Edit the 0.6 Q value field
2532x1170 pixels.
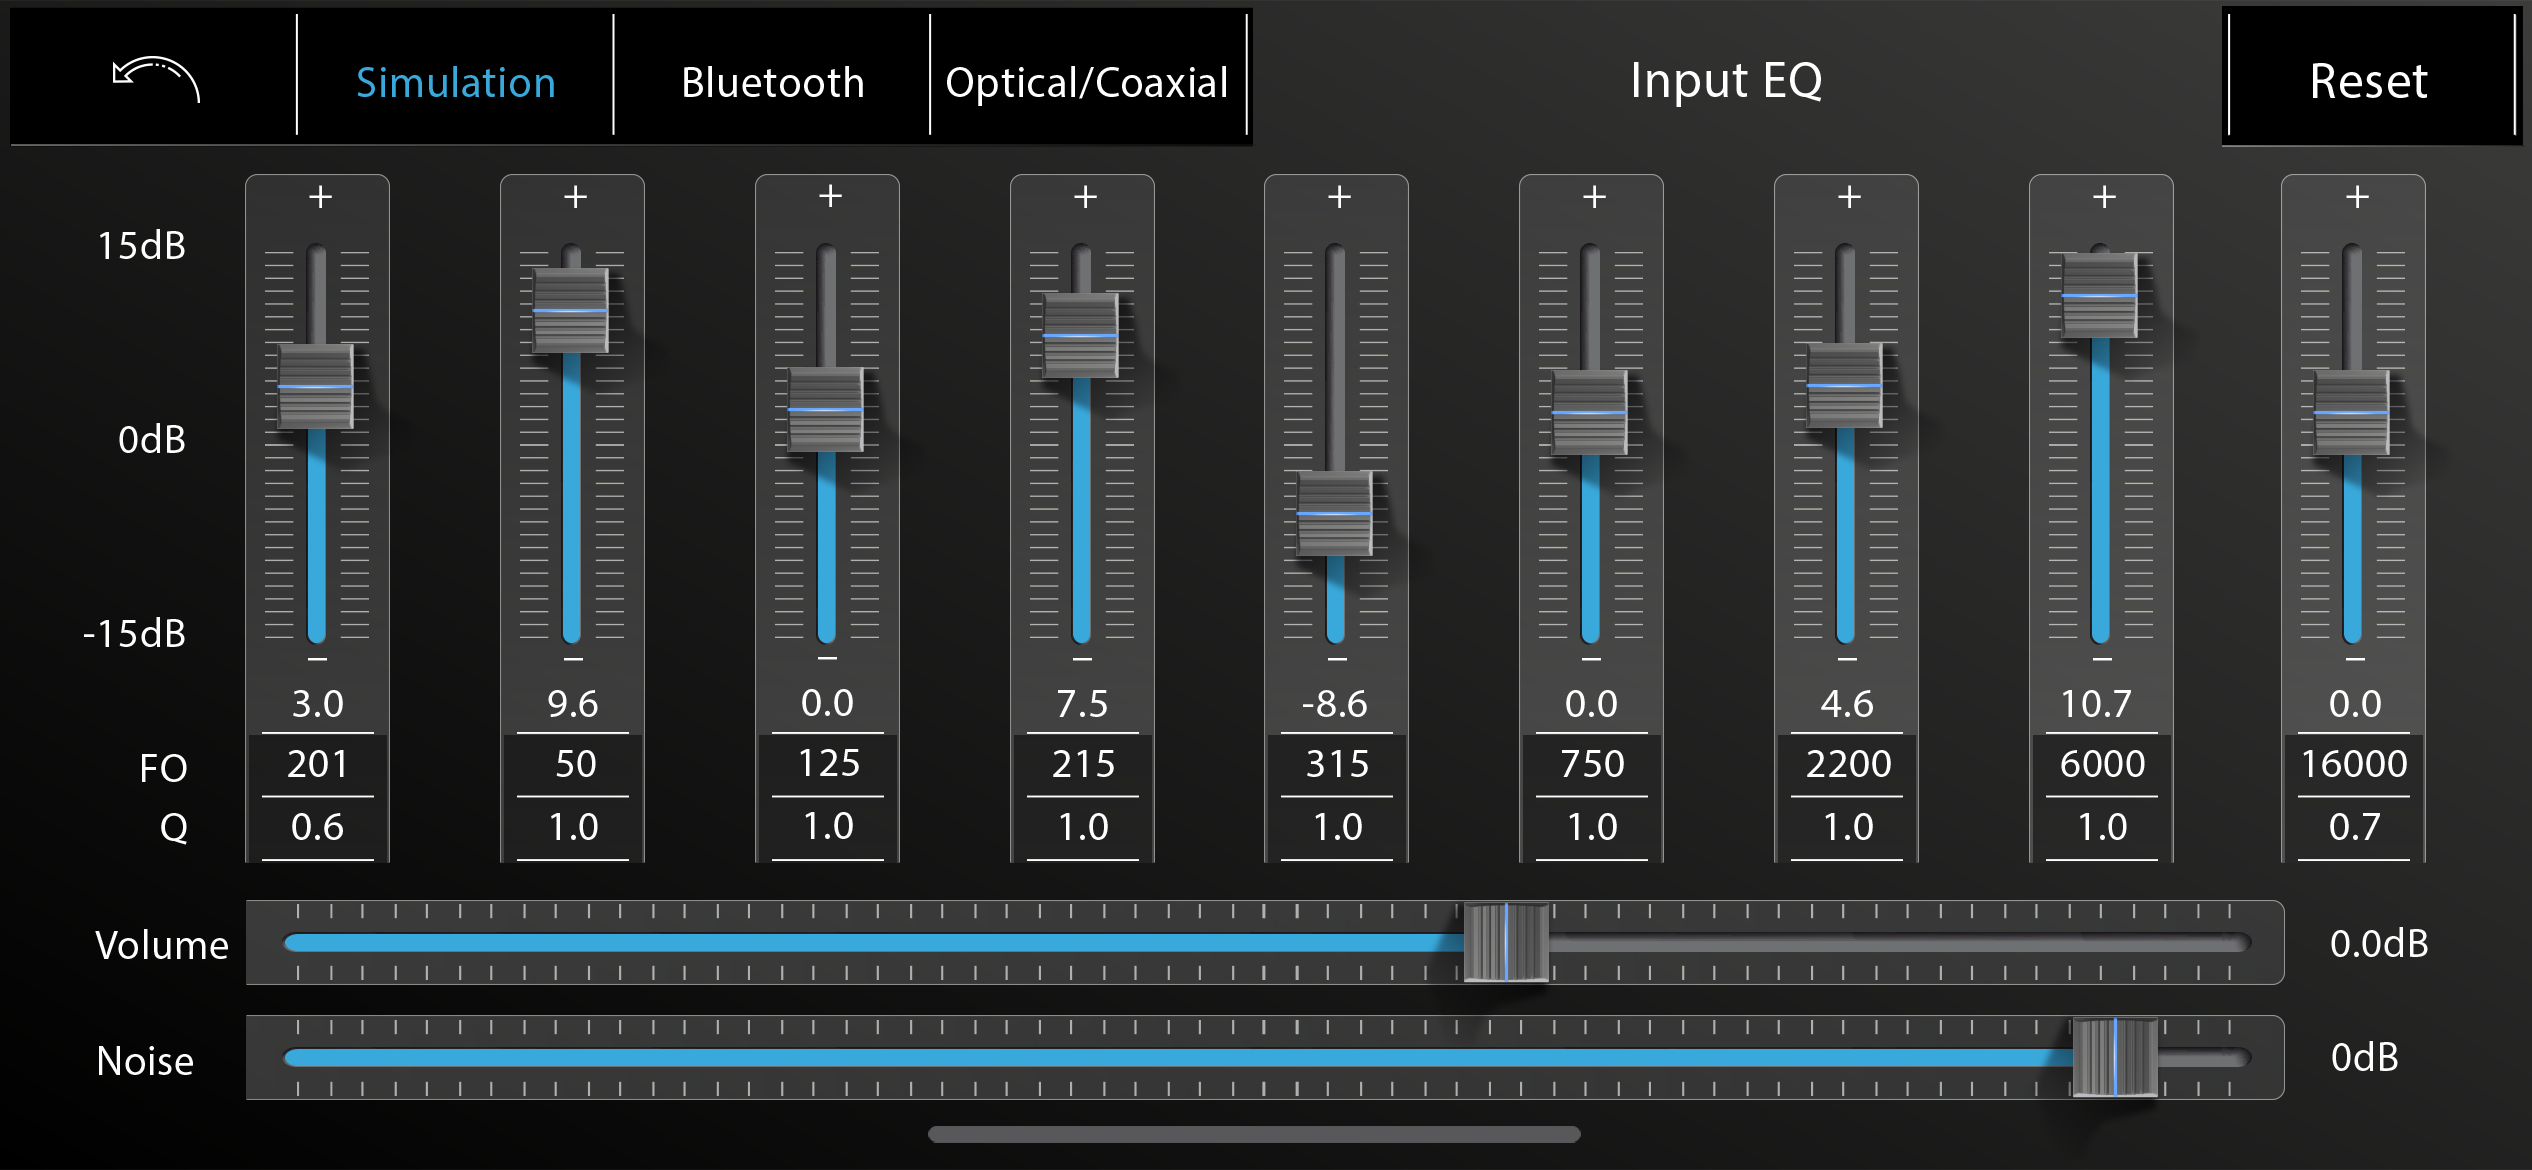pyautogui.click(x=317, y=827)
